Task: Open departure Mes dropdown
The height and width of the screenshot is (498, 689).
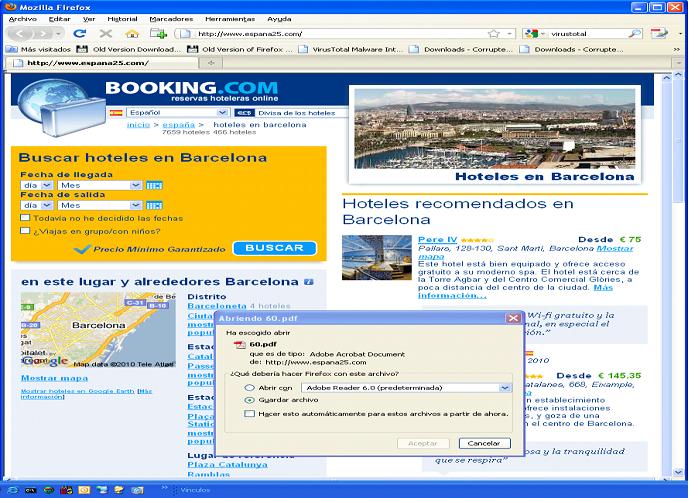Action: [100, 205]
